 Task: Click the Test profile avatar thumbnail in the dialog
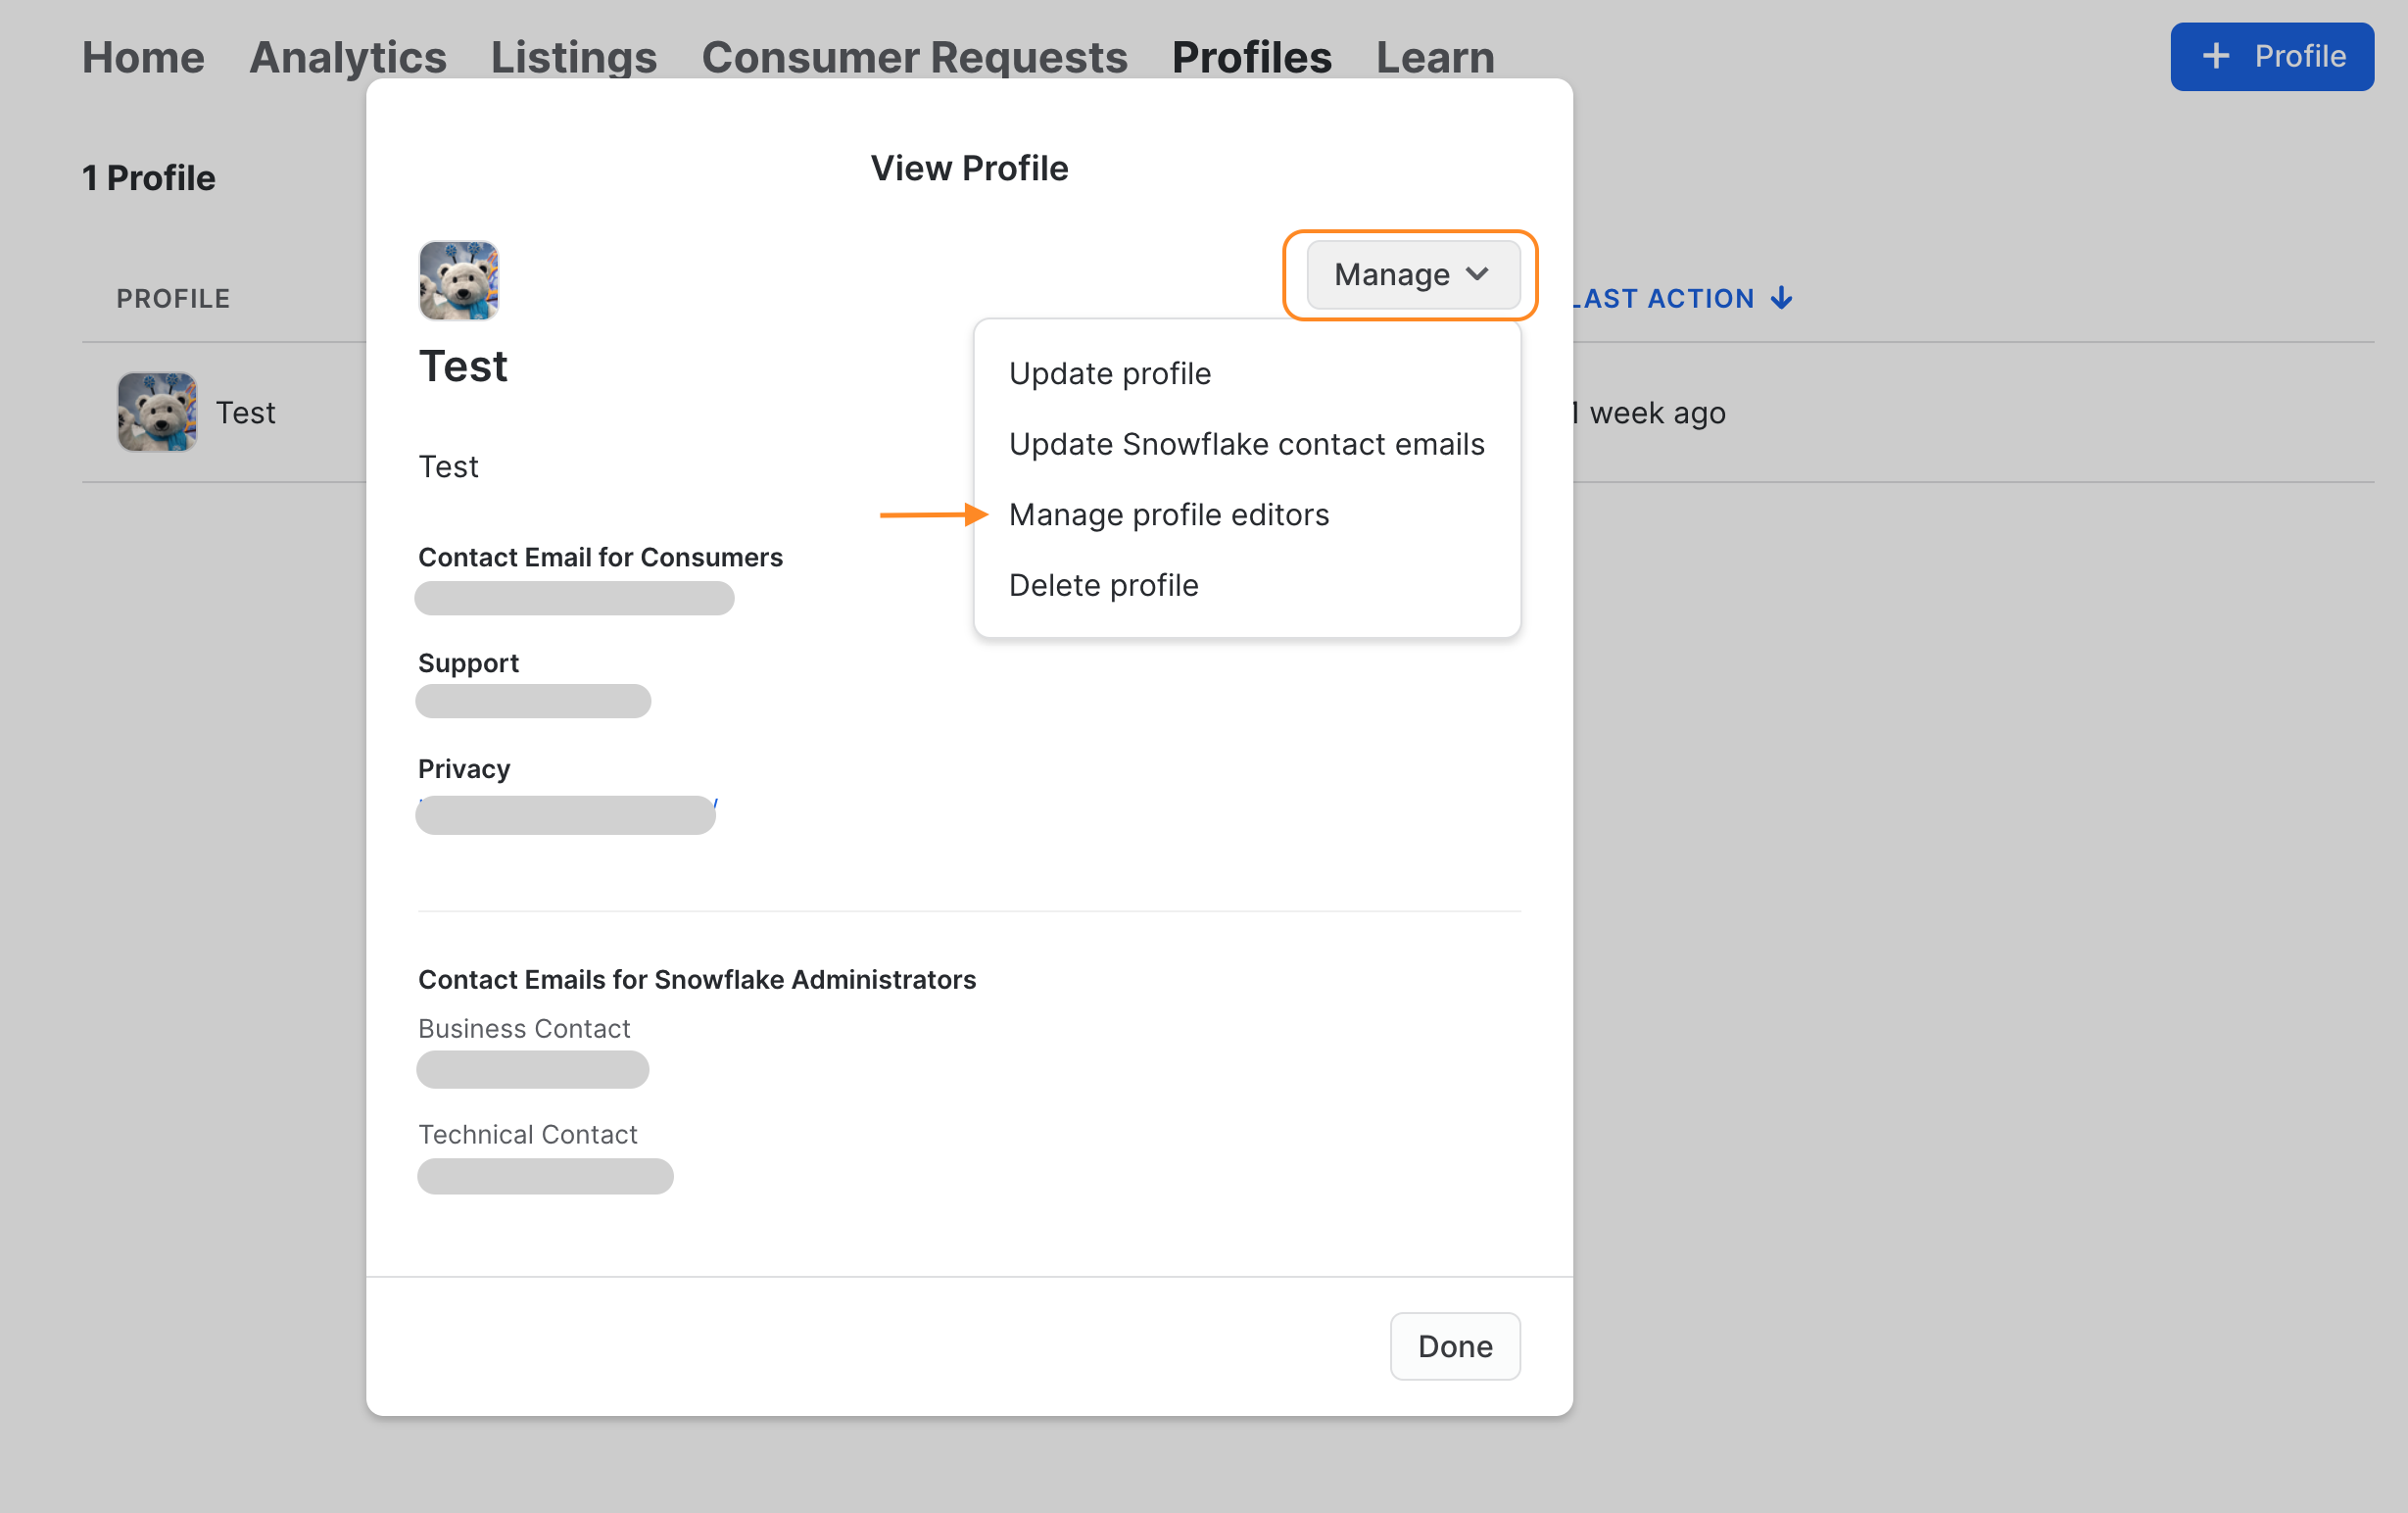(x=458, y=281)
